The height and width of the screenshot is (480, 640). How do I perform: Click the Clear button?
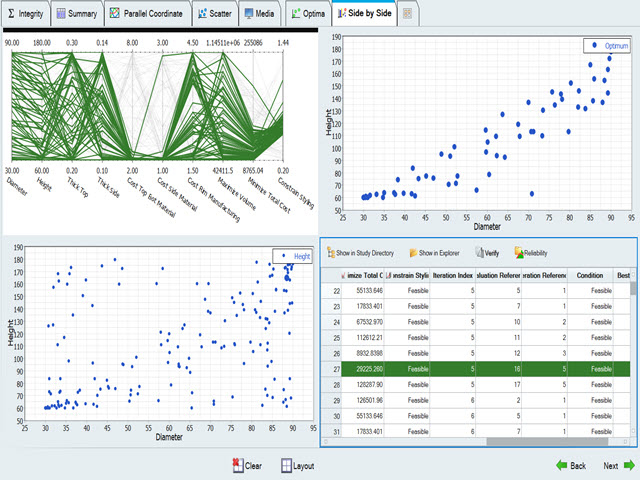click(248, 466)
